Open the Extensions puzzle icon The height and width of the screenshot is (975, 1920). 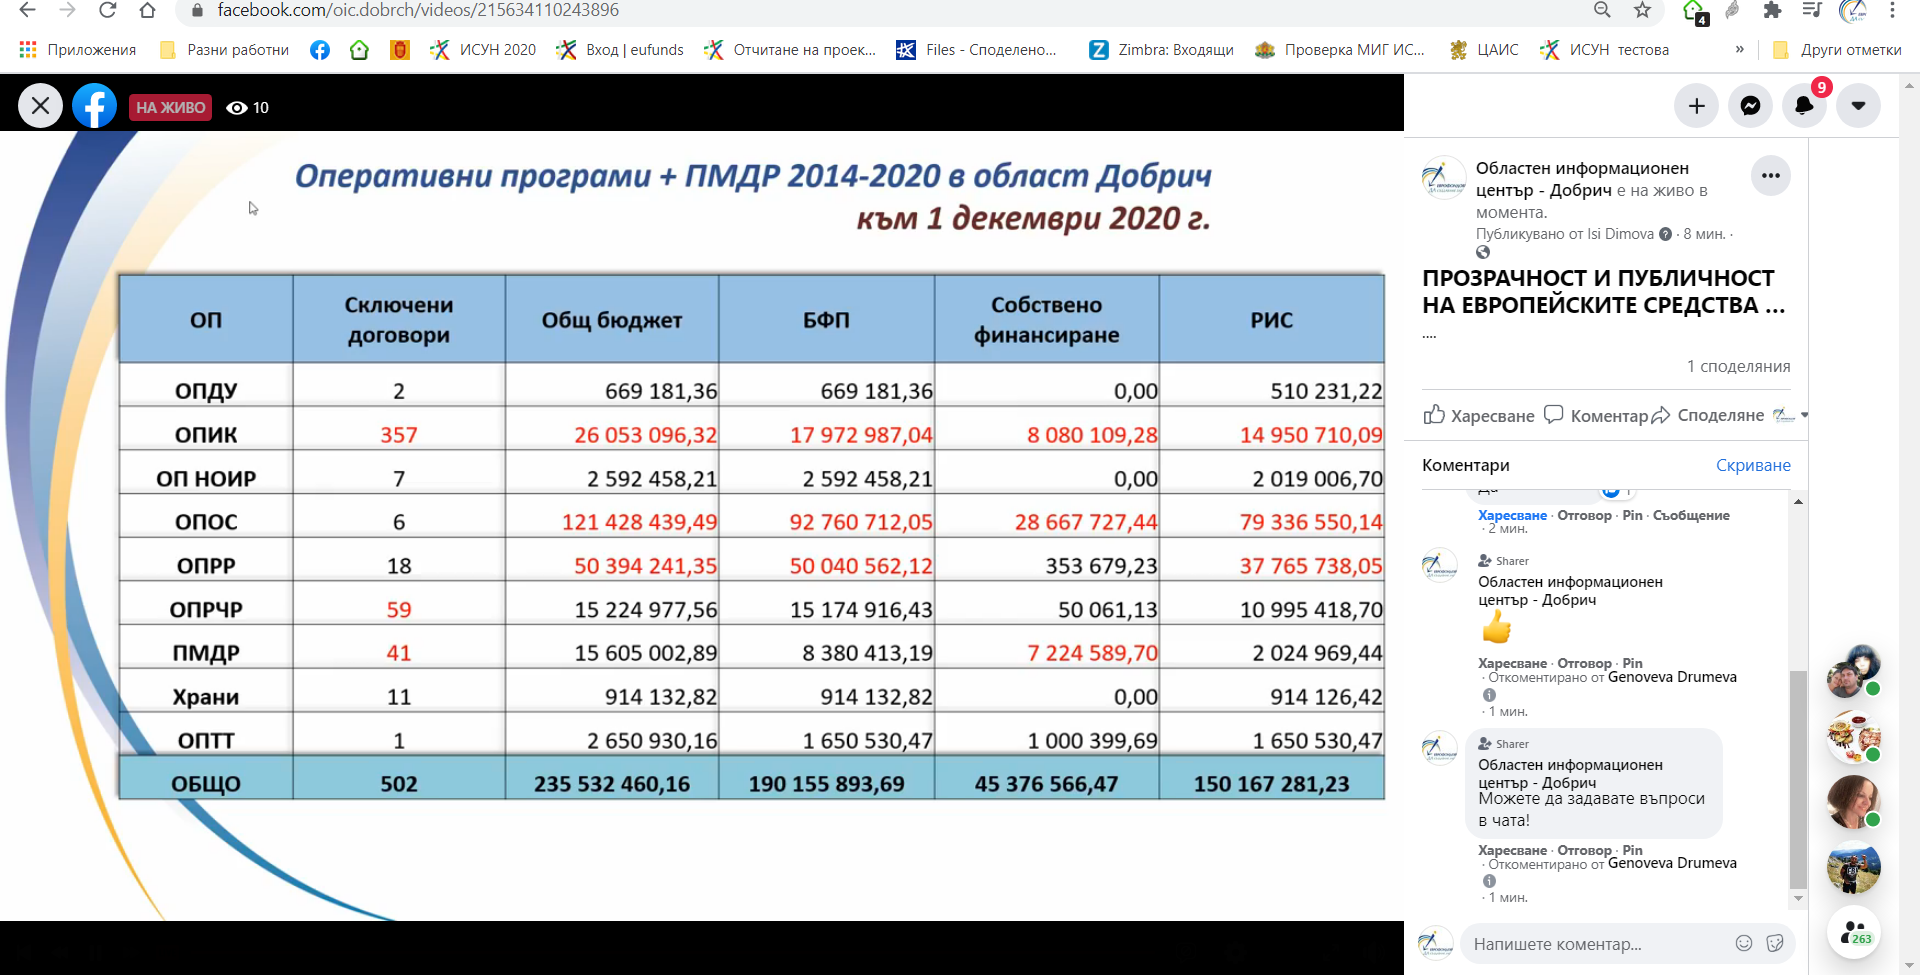(x=1772, y=10)
